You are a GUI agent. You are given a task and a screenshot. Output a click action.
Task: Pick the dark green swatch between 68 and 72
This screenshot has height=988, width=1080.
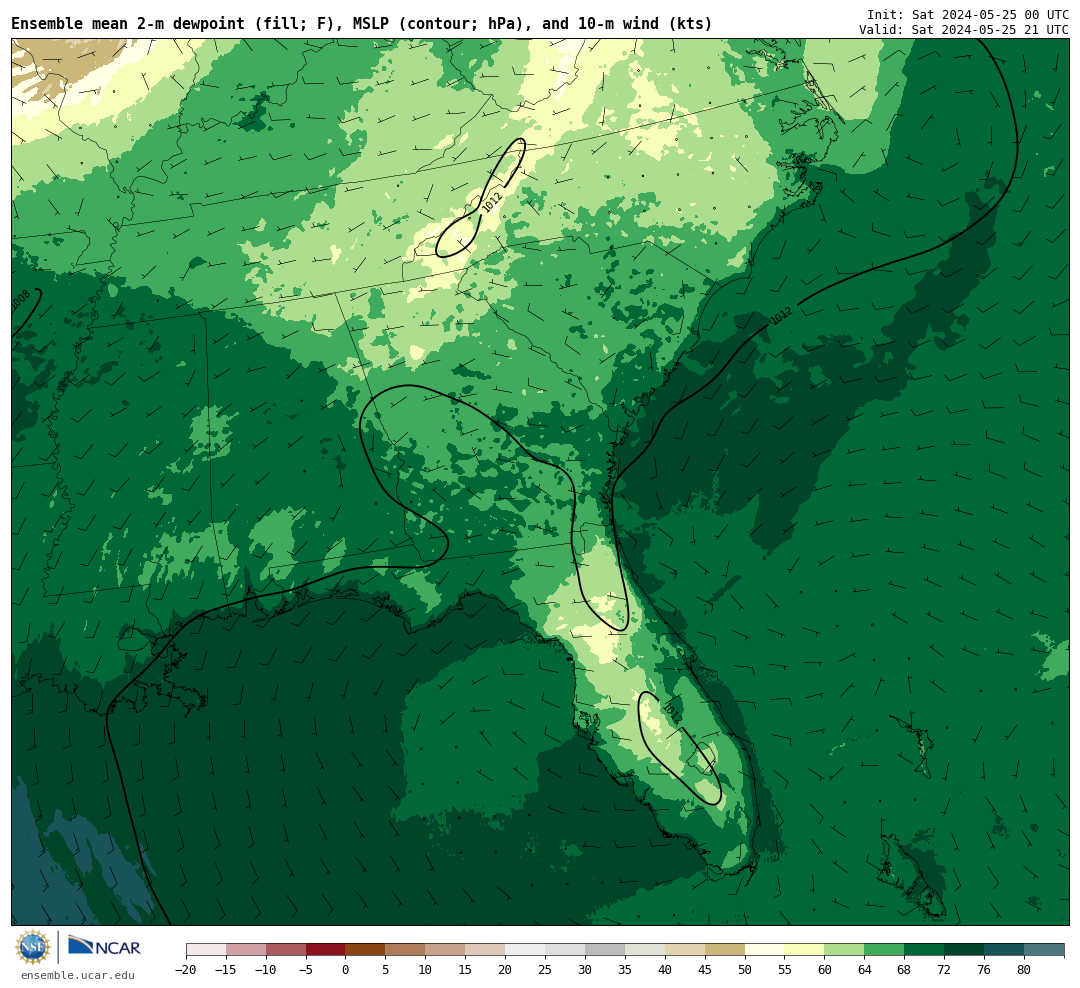[x=925, y=950]
